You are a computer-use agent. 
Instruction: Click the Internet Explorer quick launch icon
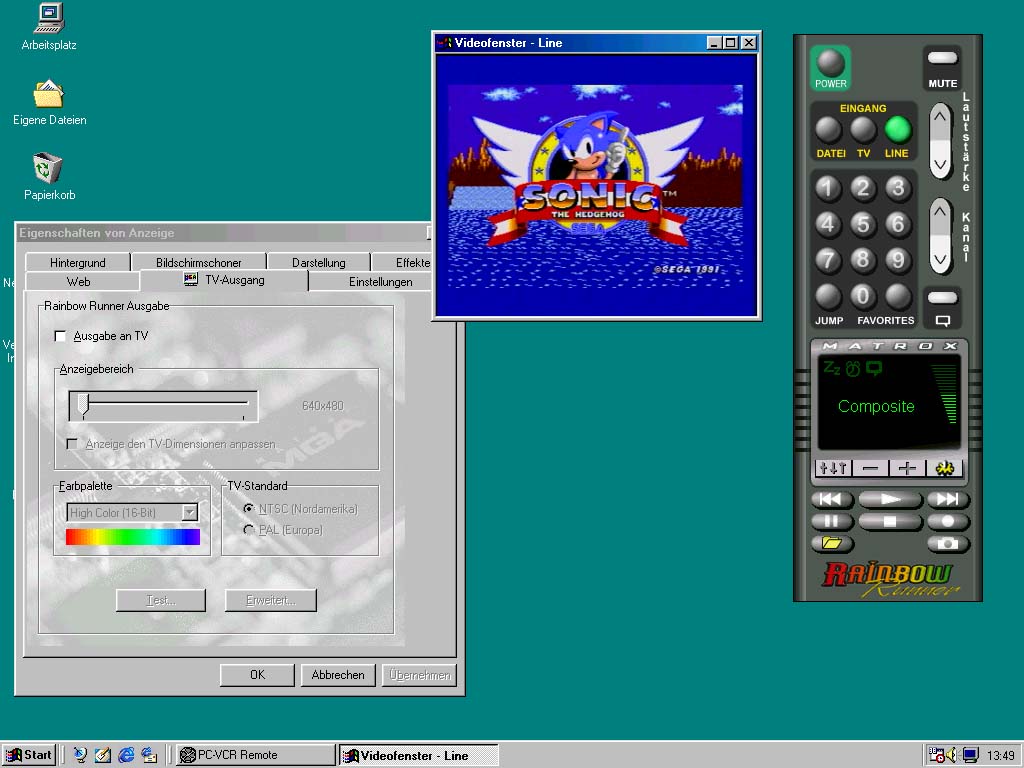126,755
